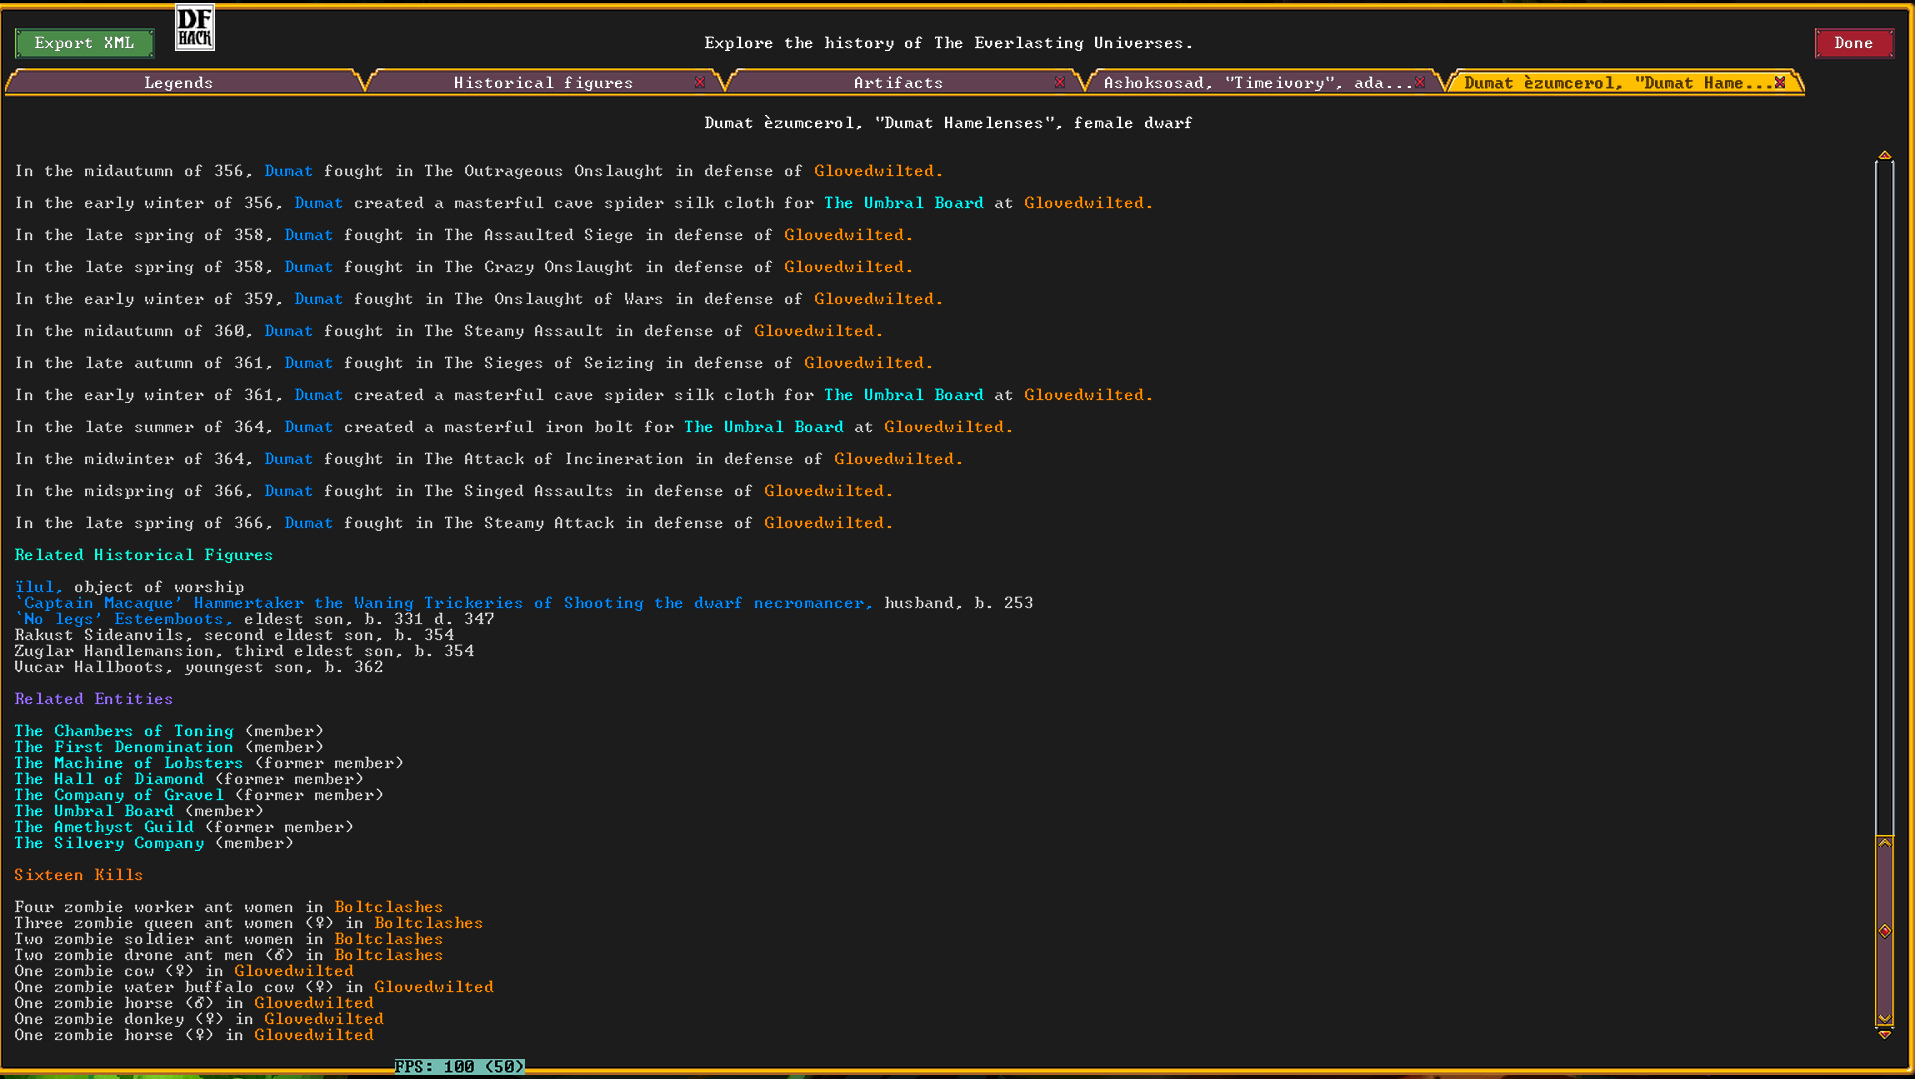Open Glovedwilted in the zombie donkey row

pos(324,1019)
